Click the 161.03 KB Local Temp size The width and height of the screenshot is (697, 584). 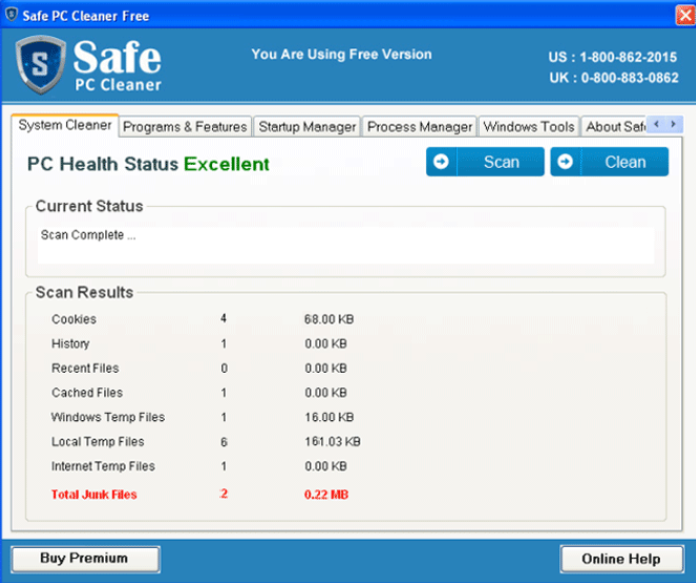(332, 441)
